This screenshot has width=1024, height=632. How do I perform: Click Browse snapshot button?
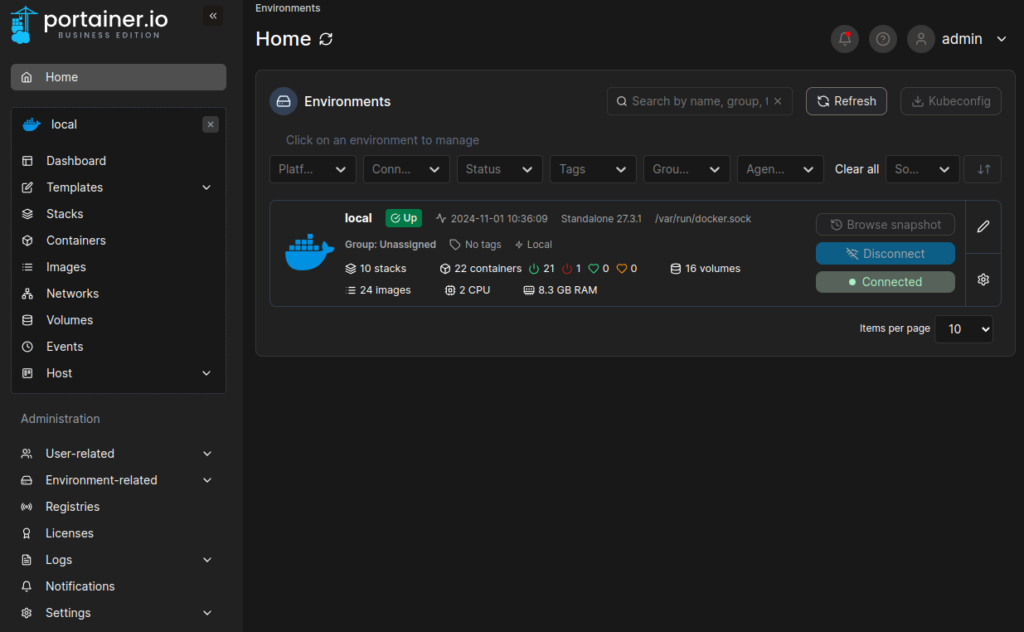[886, 225]
